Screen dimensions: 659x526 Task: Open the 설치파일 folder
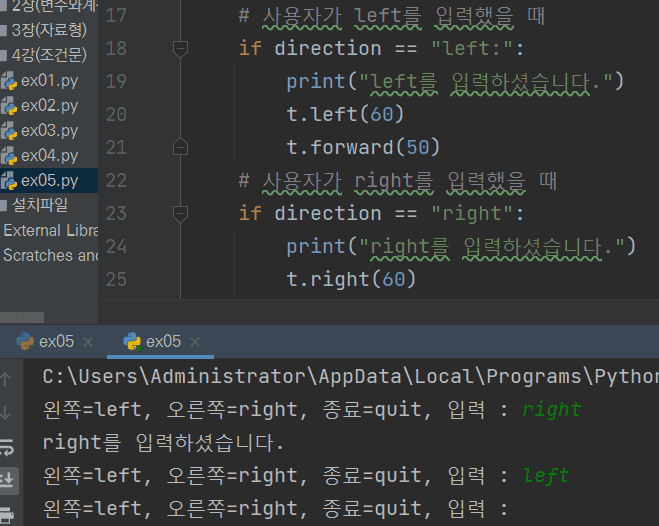[40, 205]
